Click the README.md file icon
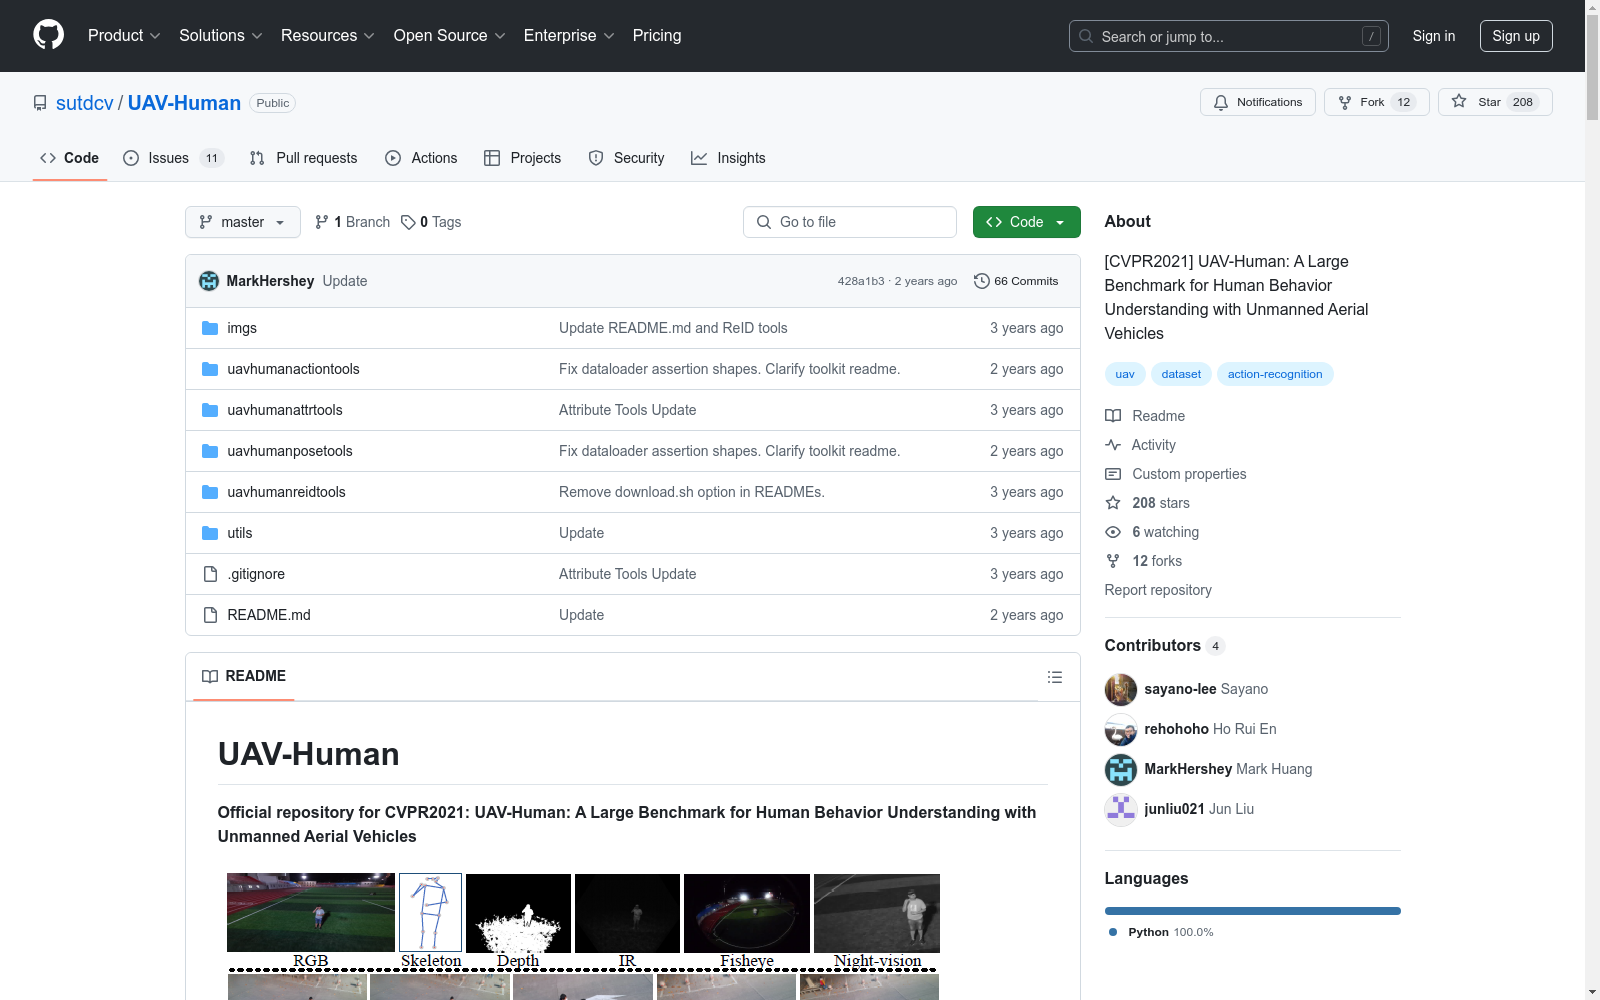 (210, 615)
